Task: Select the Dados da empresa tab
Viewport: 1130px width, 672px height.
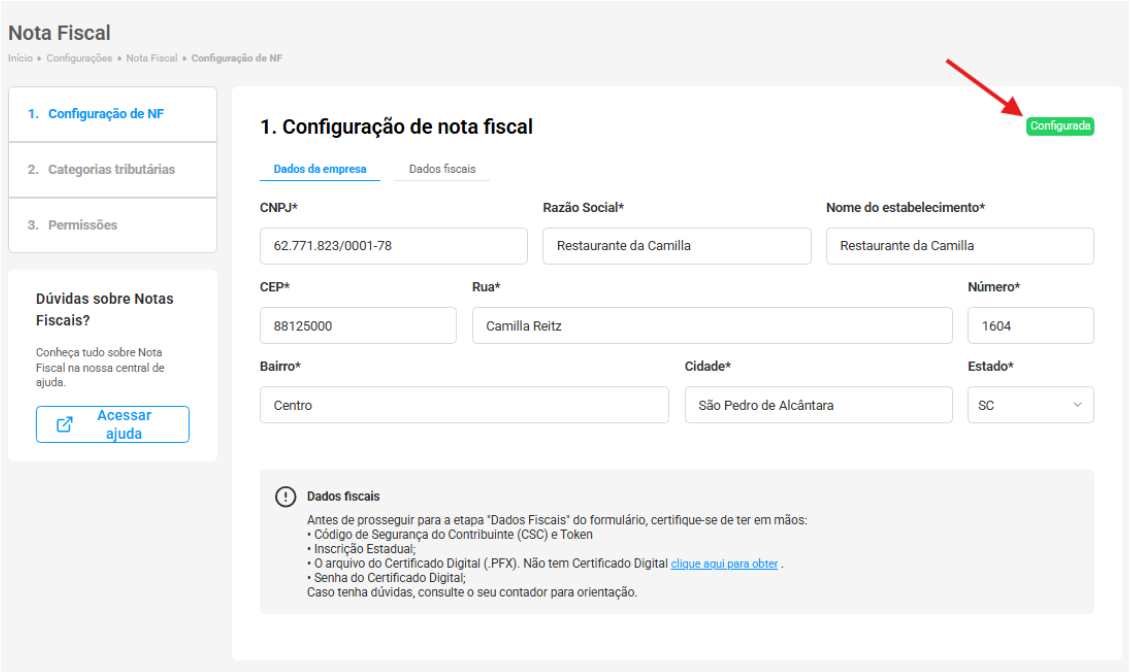Action: point(319,169)
